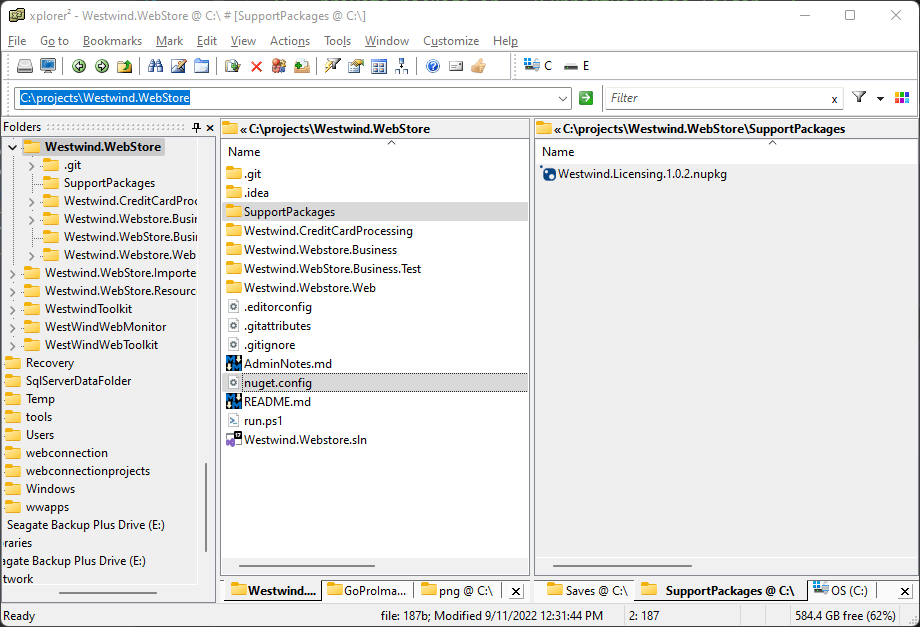The height and width of the screenshot is (627, 920).
Task: Go forward with the green right arrow
Action: [x=102, y=66]
